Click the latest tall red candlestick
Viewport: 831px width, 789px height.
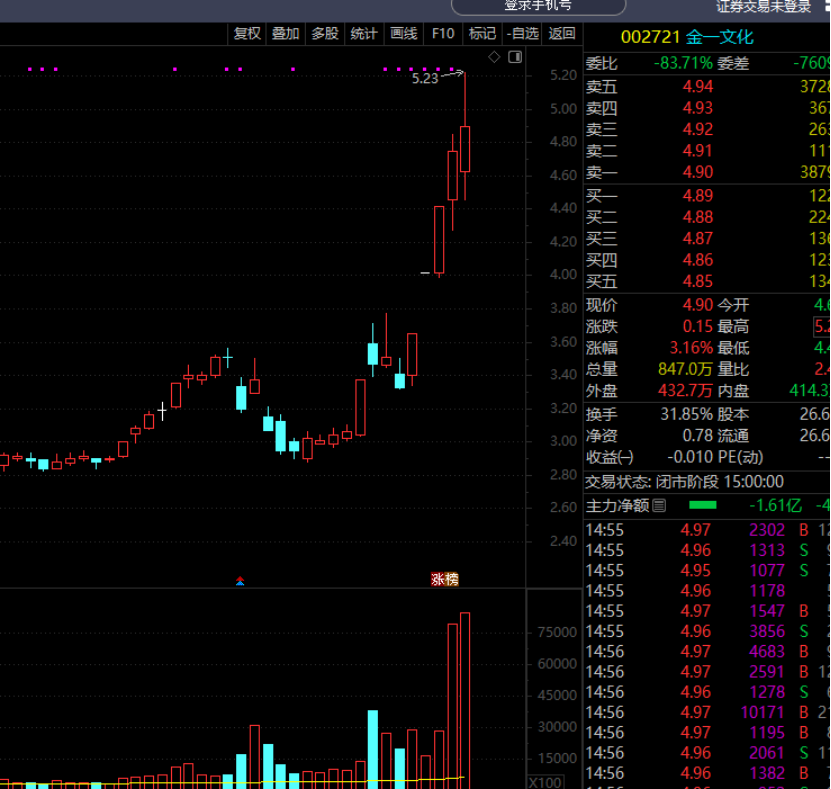pyautogui.click(x=465, y=149)
